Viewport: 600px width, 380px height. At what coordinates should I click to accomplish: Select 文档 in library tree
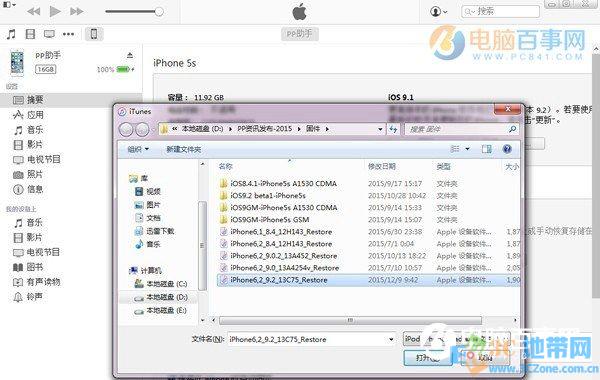148,218
